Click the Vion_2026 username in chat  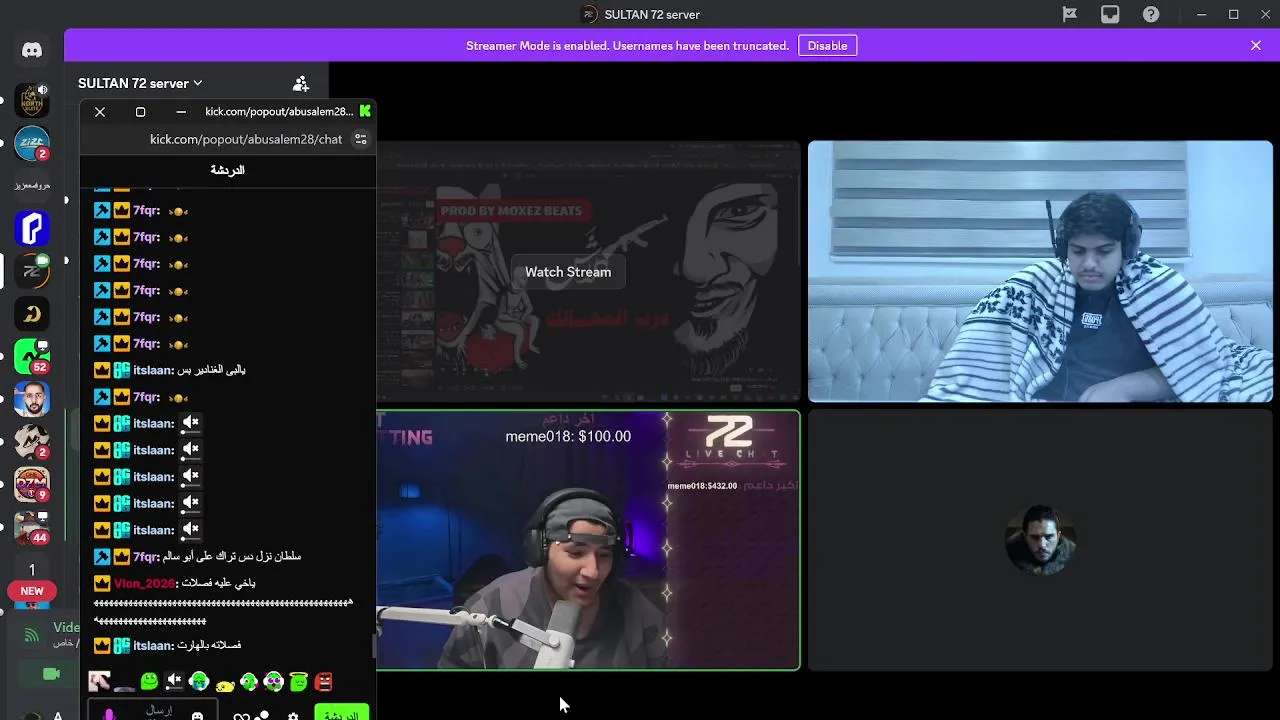point(144,583)
